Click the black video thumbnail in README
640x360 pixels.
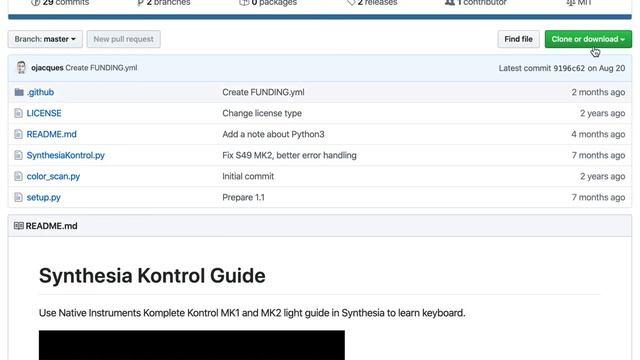coord(192,345)
